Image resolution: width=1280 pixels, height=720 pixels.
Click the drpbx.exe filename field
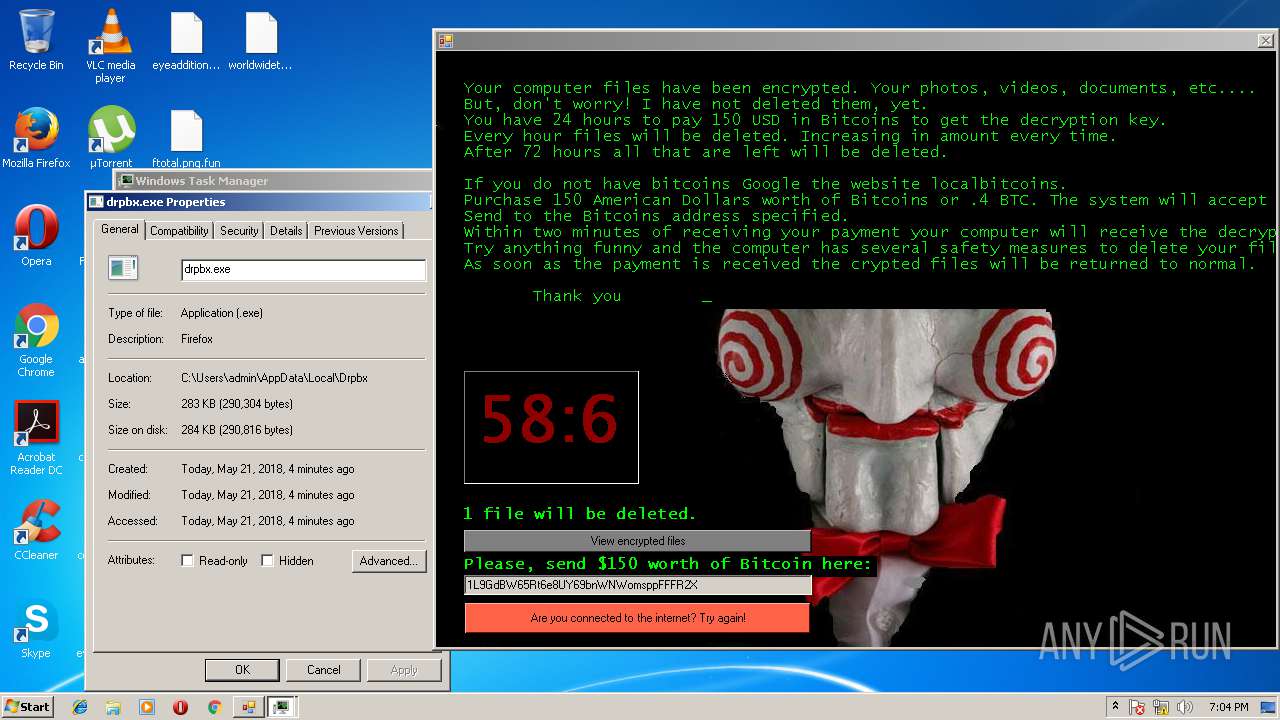pyautogui.click(x=303, y=270)
